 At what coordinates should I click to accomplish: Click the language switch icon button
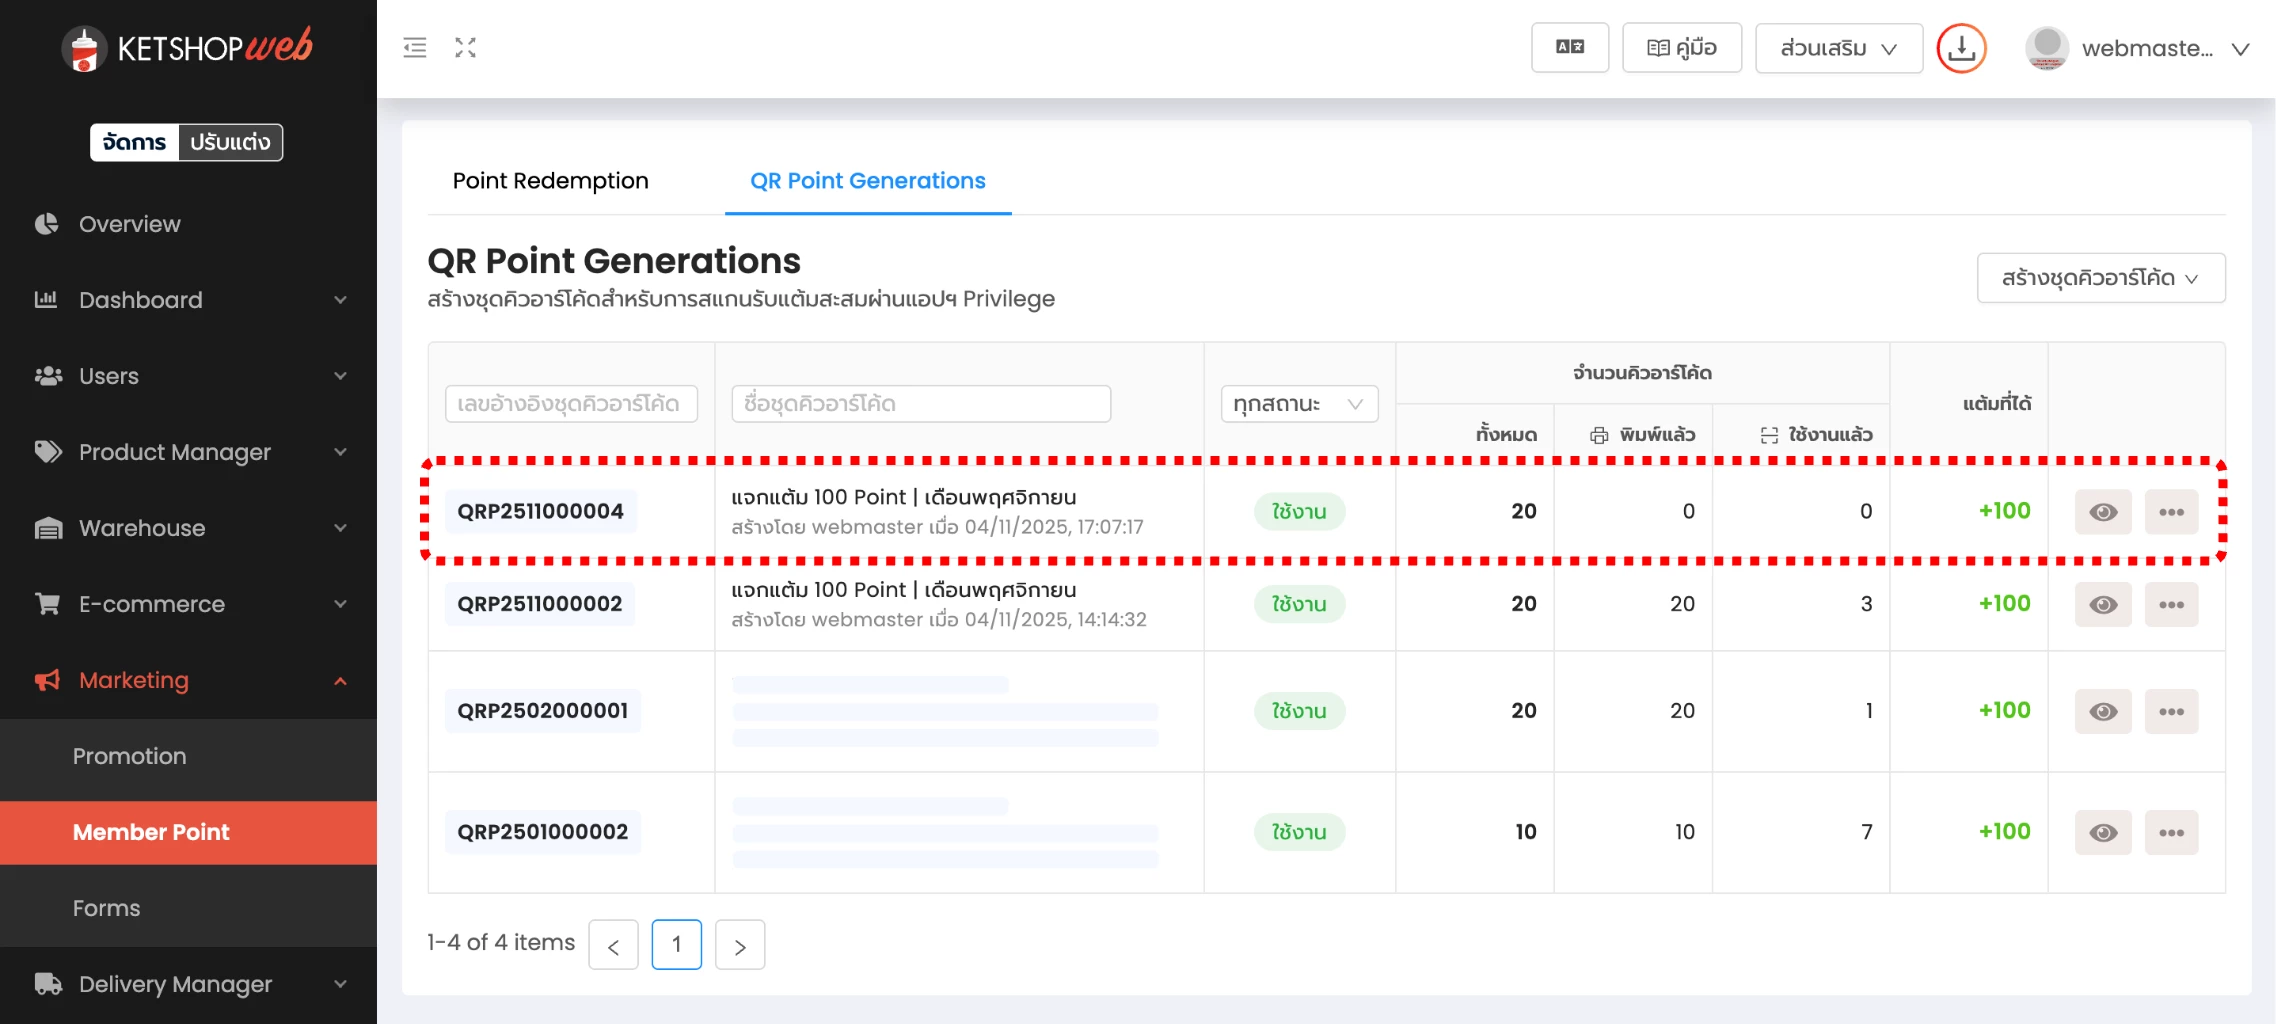pos(1569,47)
